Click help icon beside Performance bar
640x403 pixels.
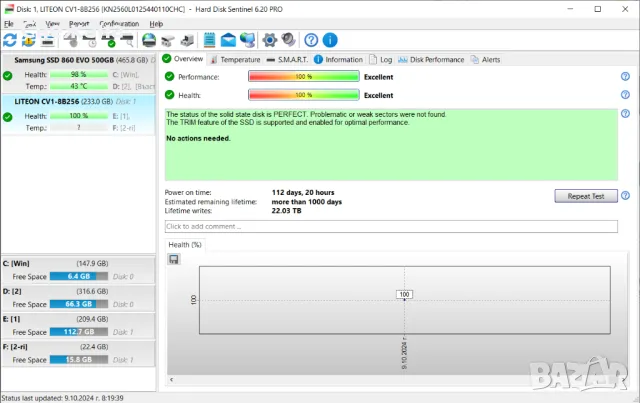(624, 77)
